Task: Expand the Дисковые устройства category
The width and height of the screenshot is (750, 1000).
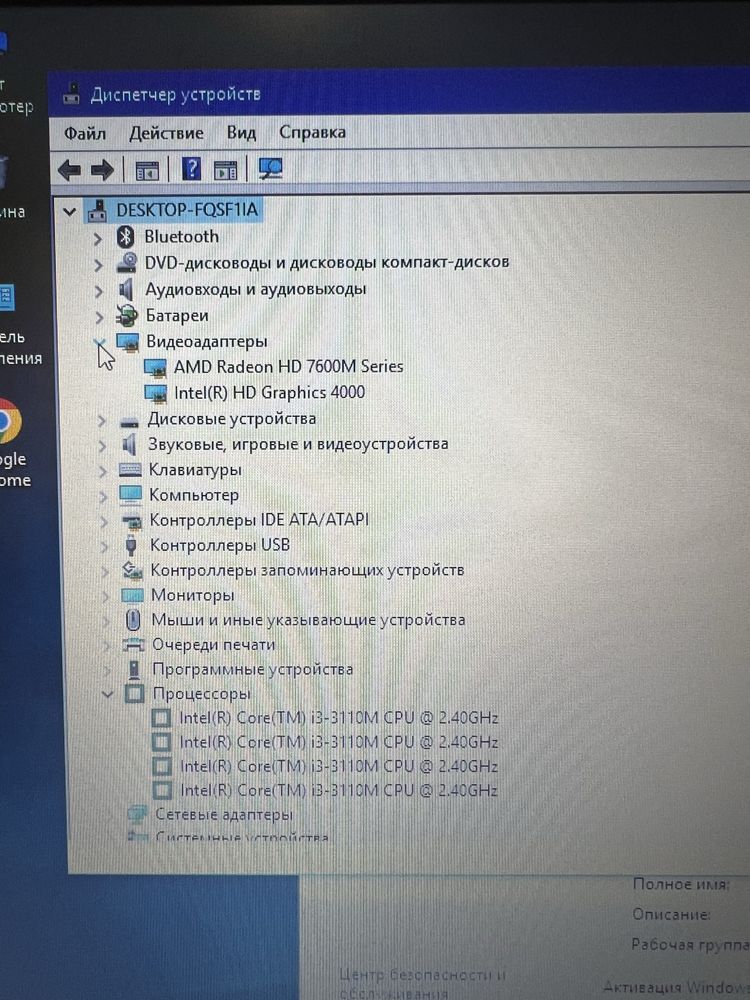Action: coord(101,420)
